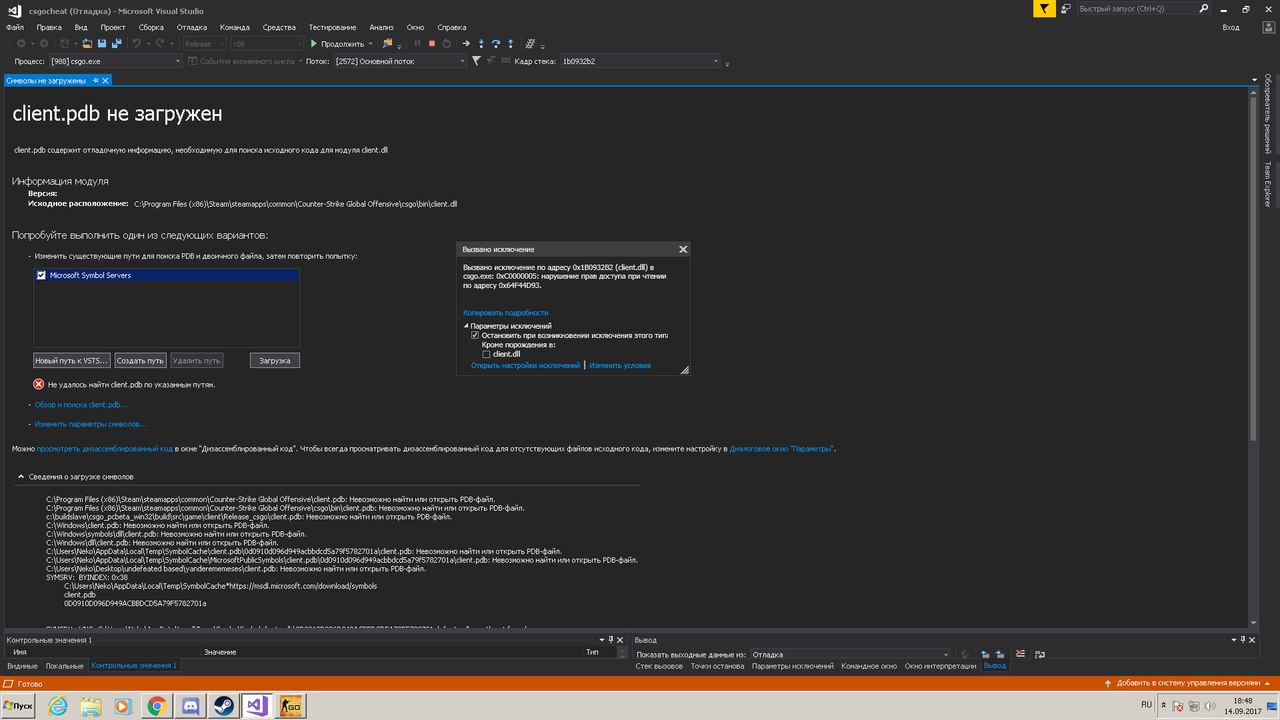Open the Отладка menu
The image size is (1280, 720).
(191, 27)
